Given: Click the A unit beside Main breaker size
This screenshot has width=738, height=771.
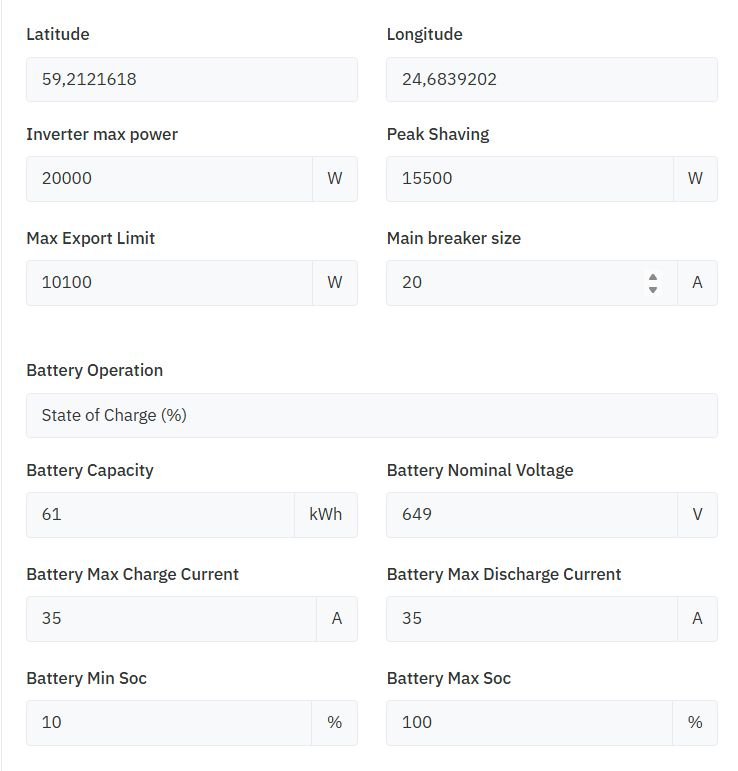Looking at the screenshot, I should pos(697,283).
